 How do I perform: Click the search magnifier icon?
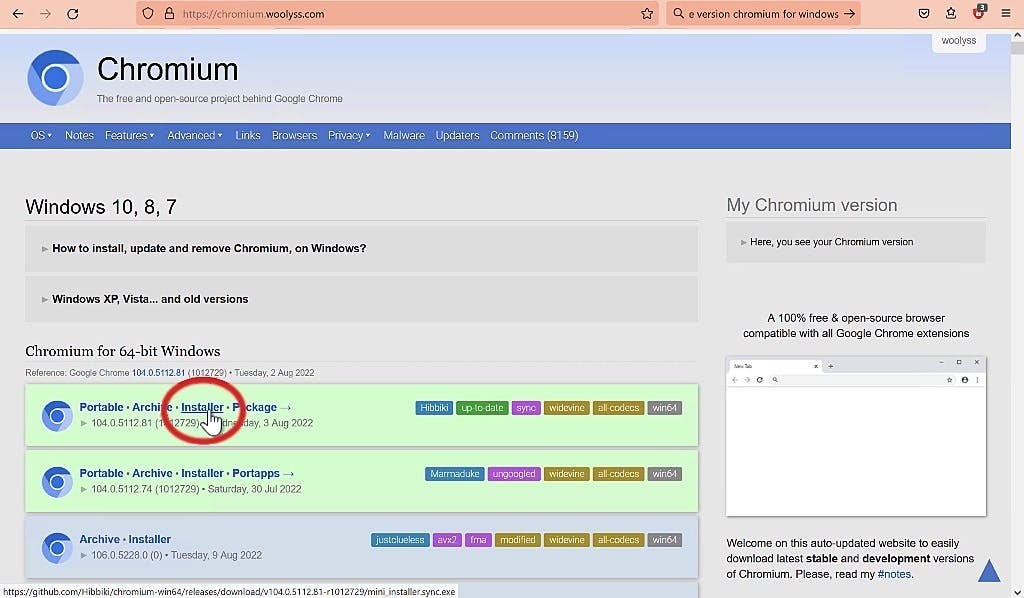(x=679, y=13)
